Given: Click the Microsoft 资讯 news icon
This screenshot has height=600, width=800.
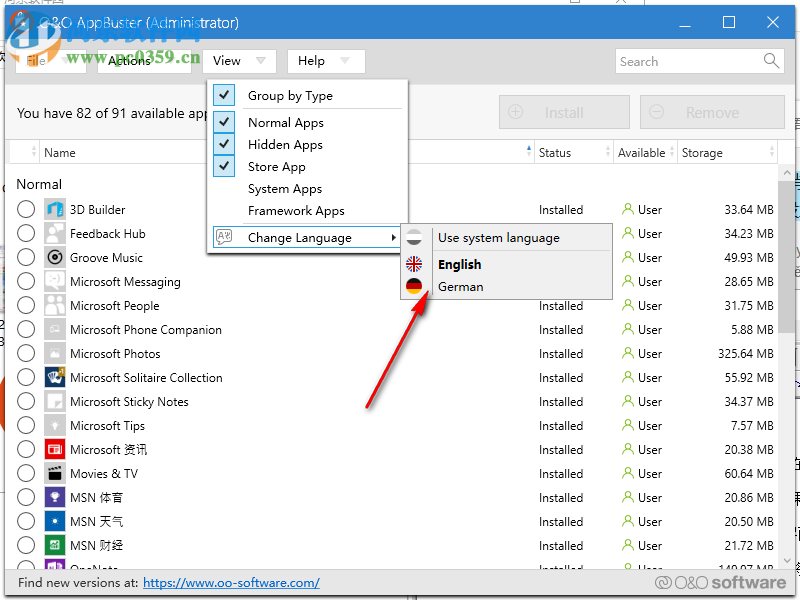Looking at the screenshot, I should [55, 450].
